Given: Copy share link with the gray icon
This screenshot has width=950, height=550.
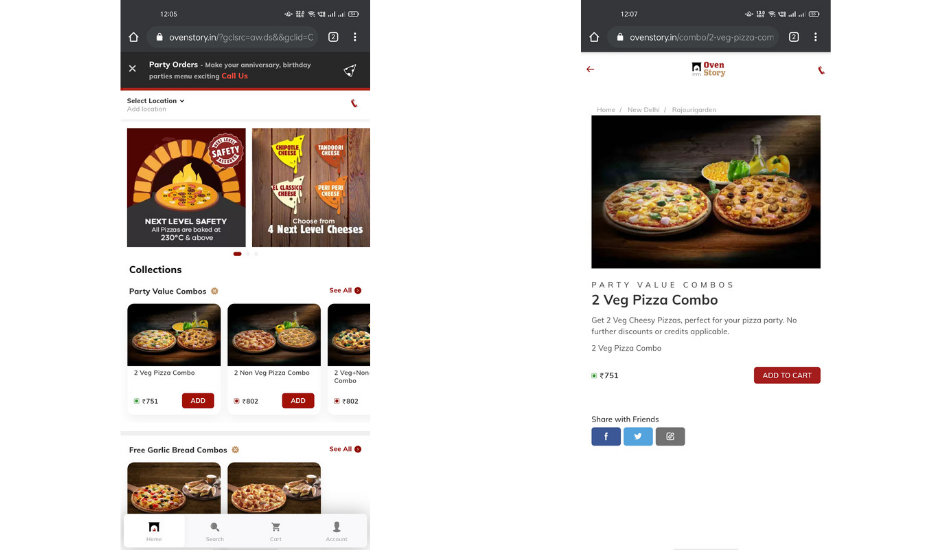Looking at the screenshot, I should 670,436.
